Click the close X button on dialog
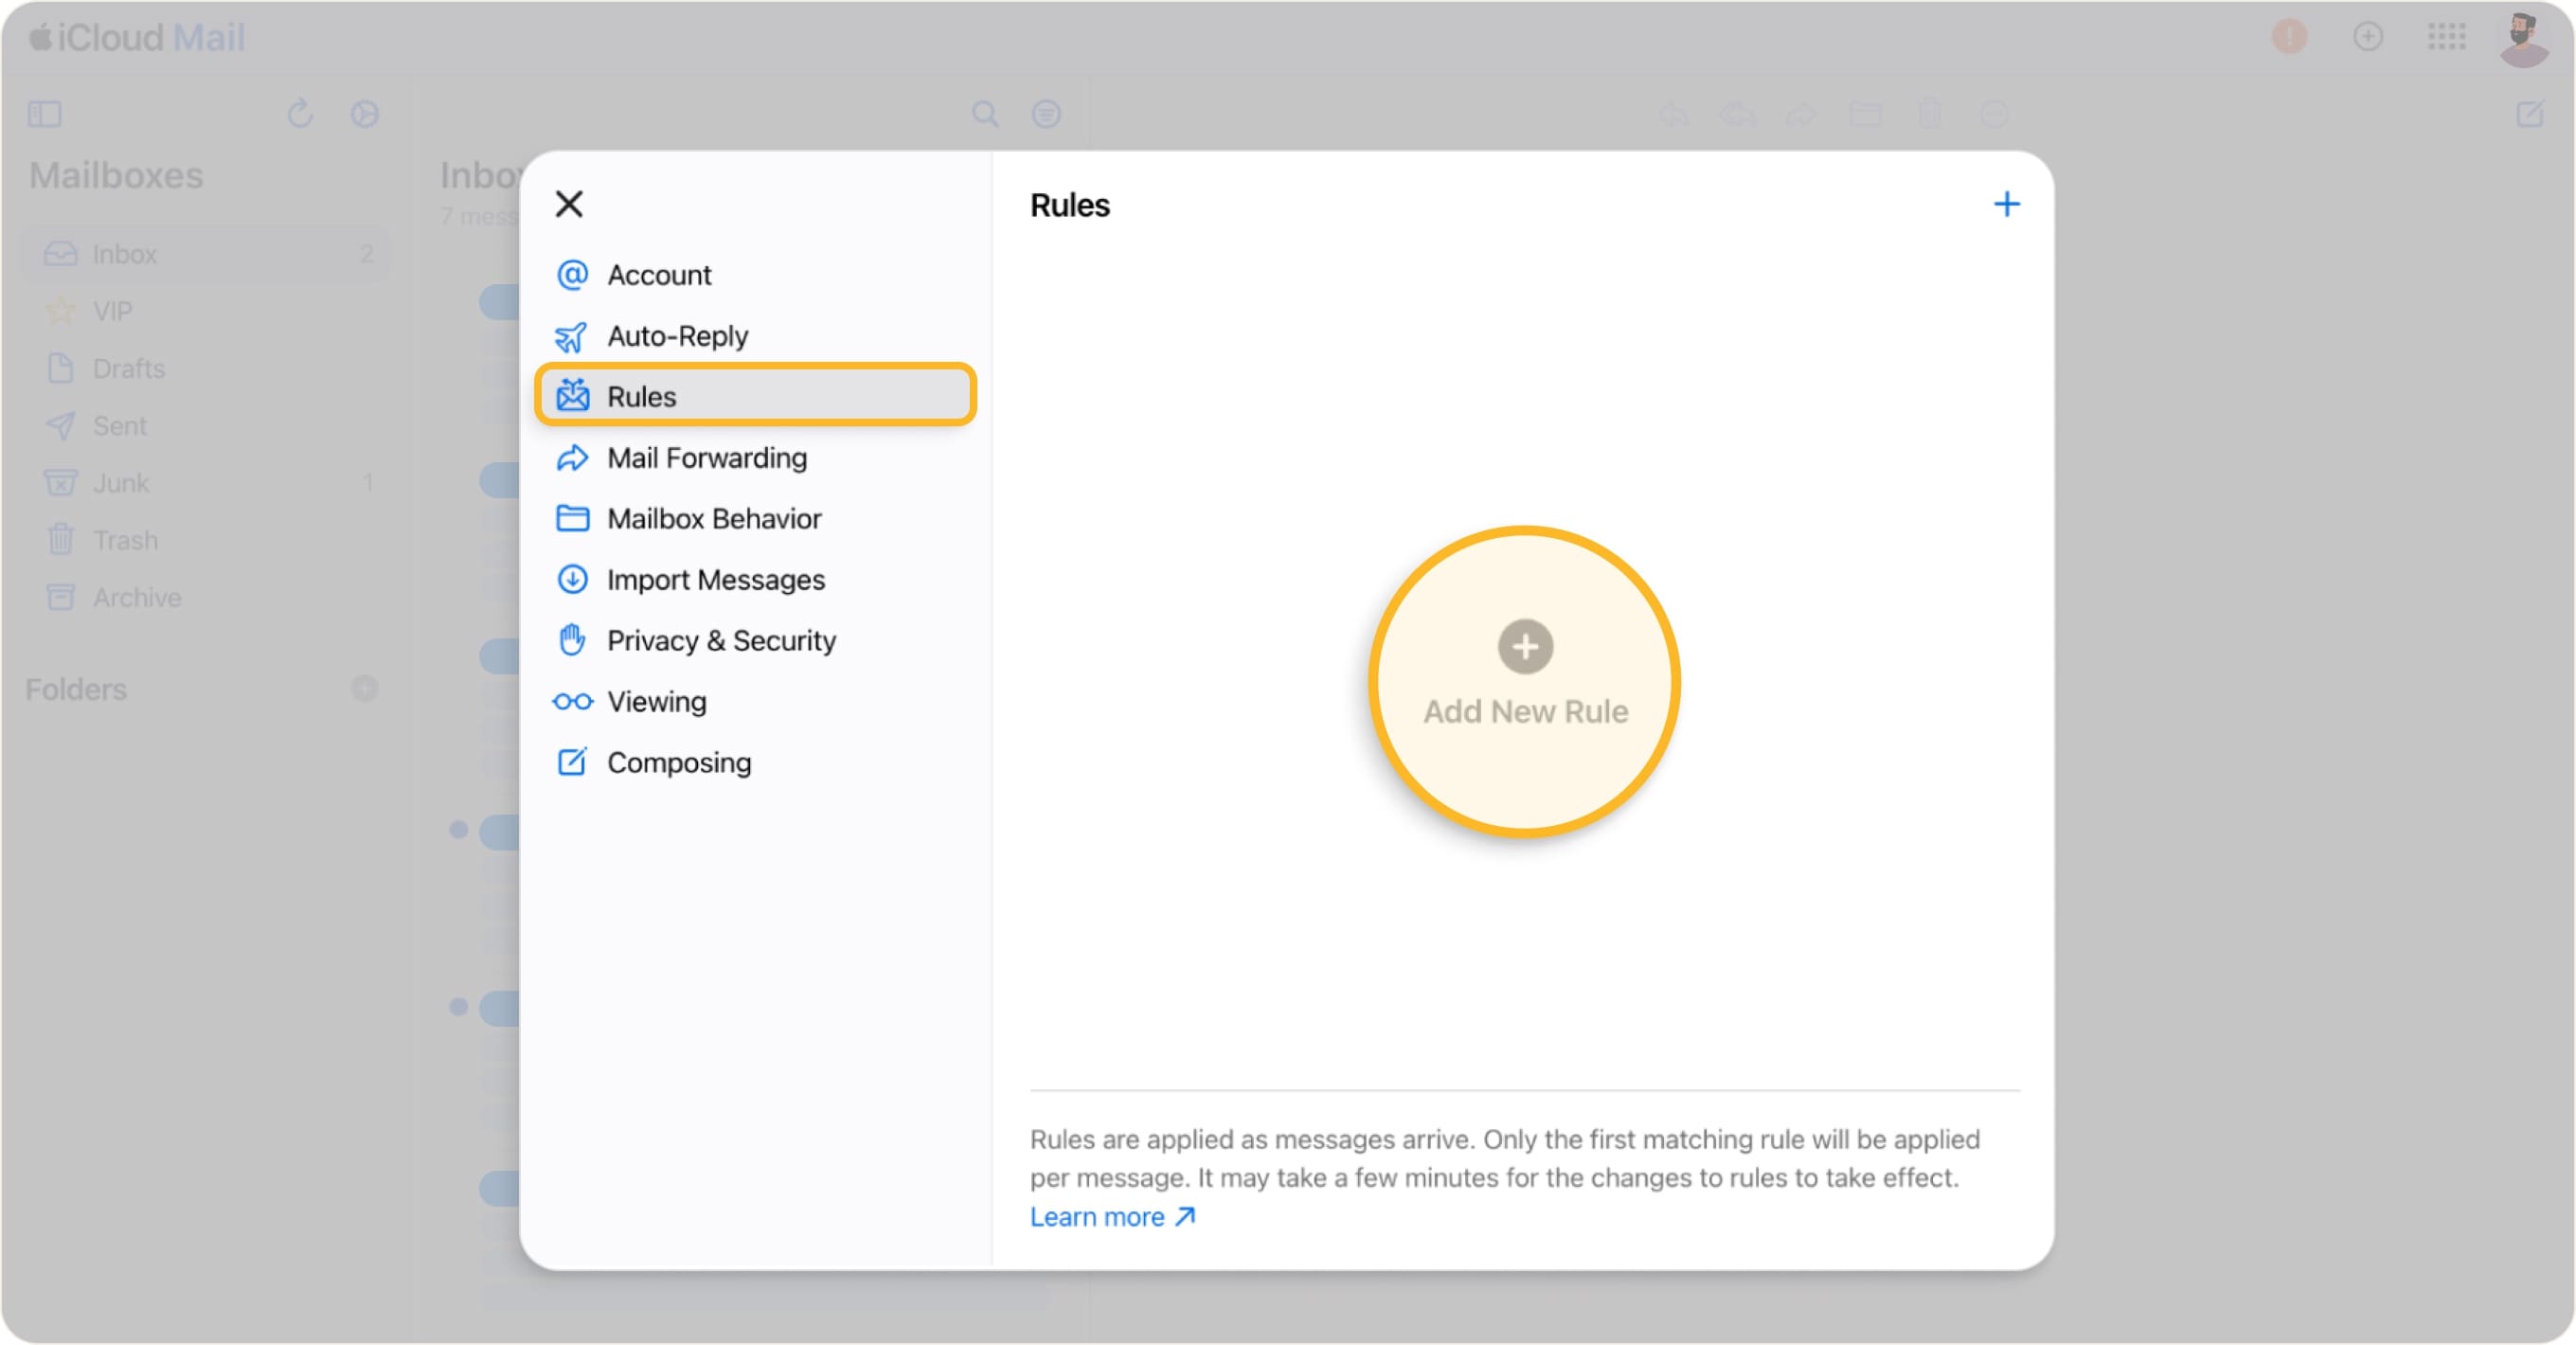Screen dimensions: 2576x1345 click(x=572, y=203)
